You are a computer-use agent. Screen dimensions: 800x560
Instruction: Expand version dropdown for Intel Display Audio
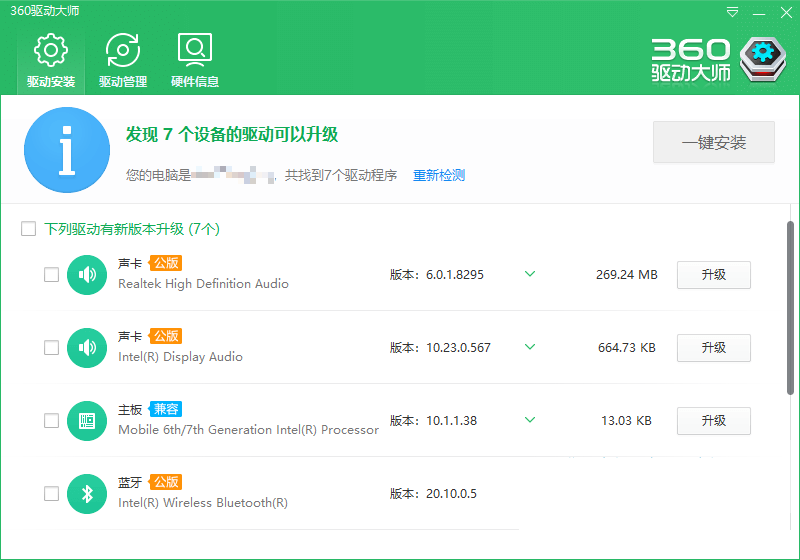[530, 347]
